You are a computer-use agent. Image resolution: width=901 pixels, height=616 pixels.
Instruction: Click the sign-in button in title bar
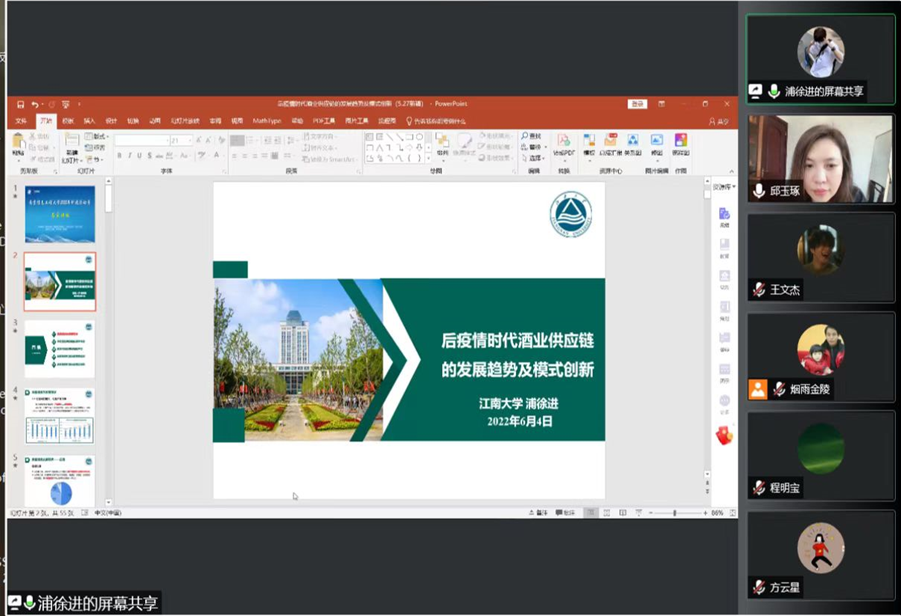pos(637,104)
